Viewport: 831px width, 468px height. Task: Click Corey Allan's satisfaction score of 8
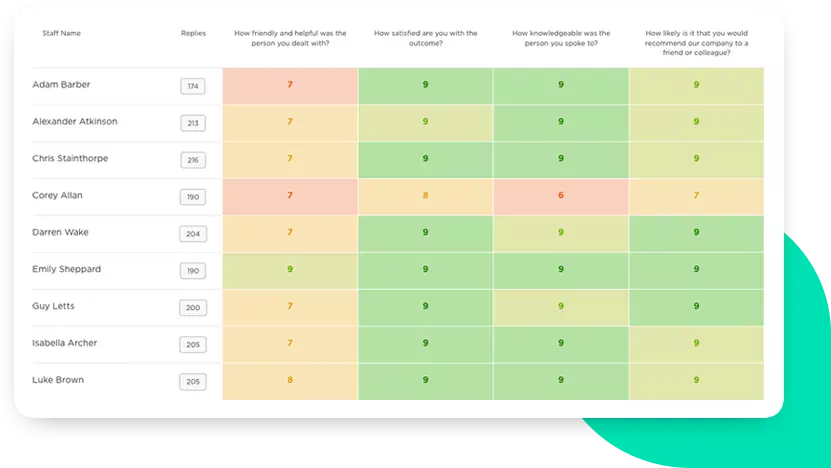[x=426, y=197]
